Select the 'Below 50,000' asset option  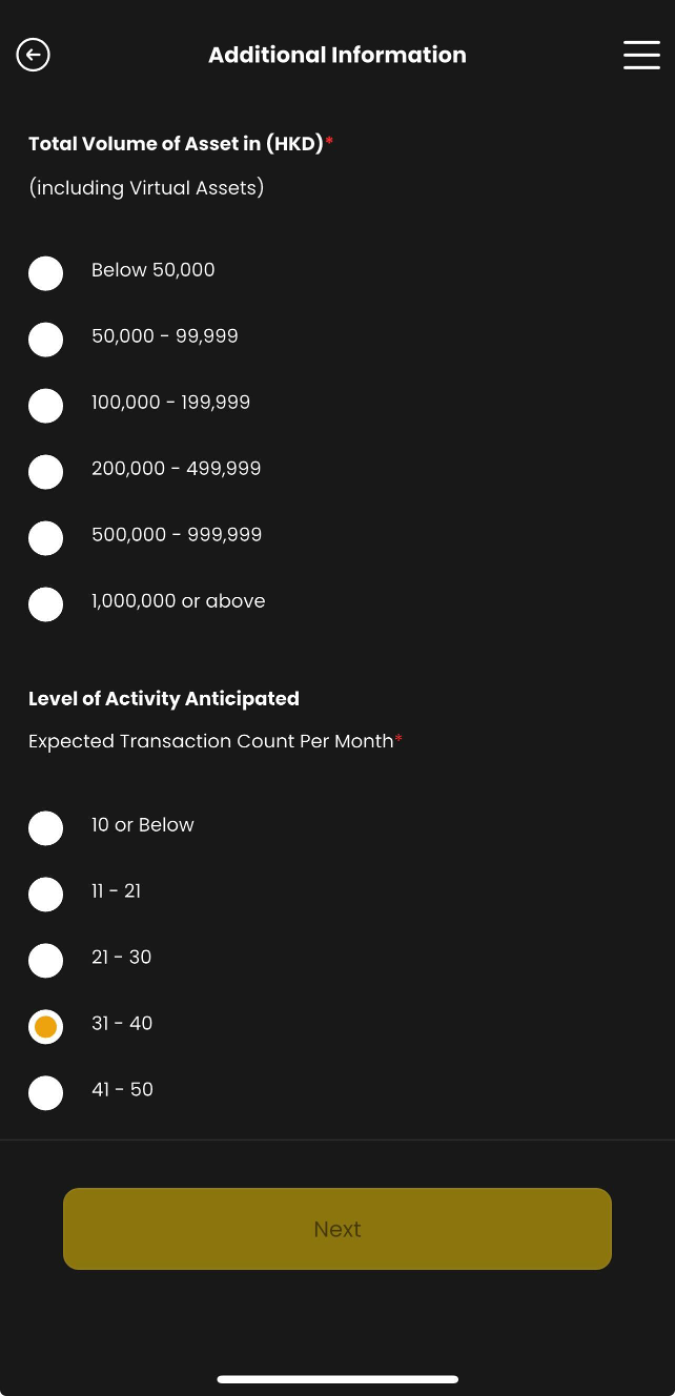coord(46,273)
